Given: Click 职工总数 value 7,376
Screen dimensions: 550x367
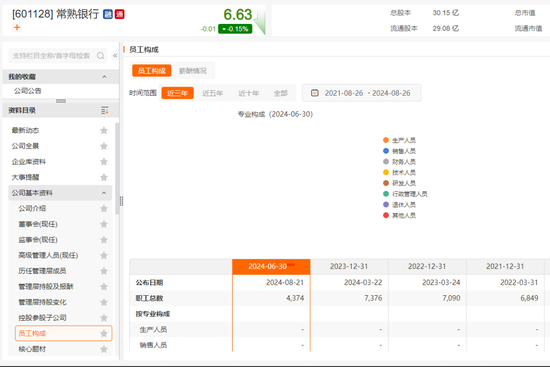Looking at the screenshot, I should (373, 298).
